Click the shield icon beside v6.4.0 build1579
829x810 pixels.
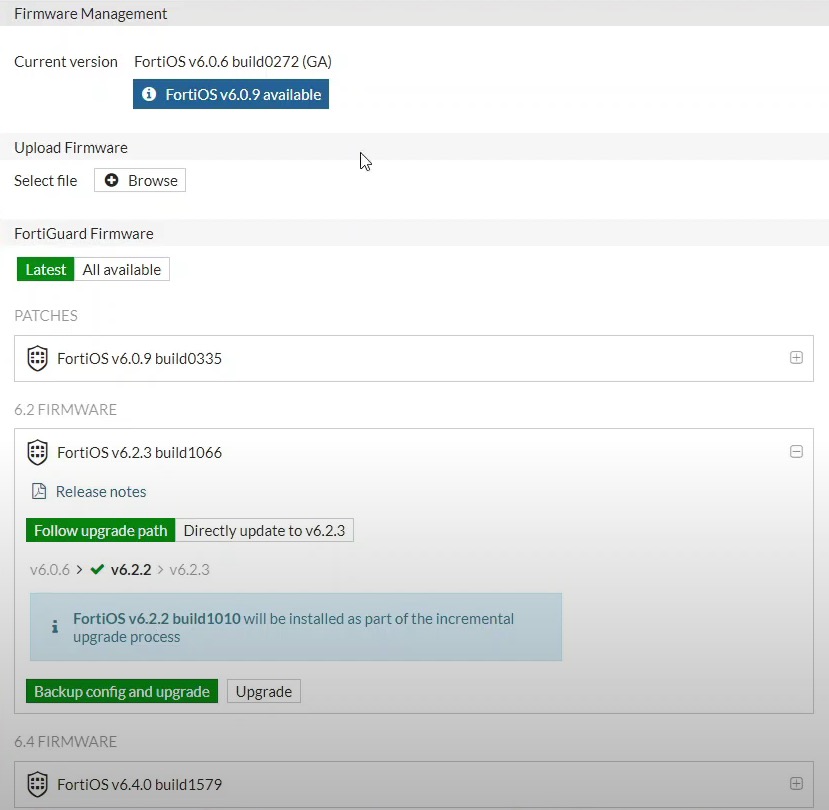pos(38,784)
